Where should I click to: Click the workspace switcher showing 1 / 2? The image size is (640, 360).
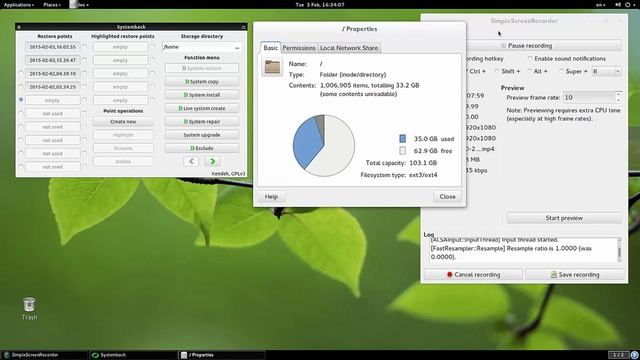tap(618, 355)
